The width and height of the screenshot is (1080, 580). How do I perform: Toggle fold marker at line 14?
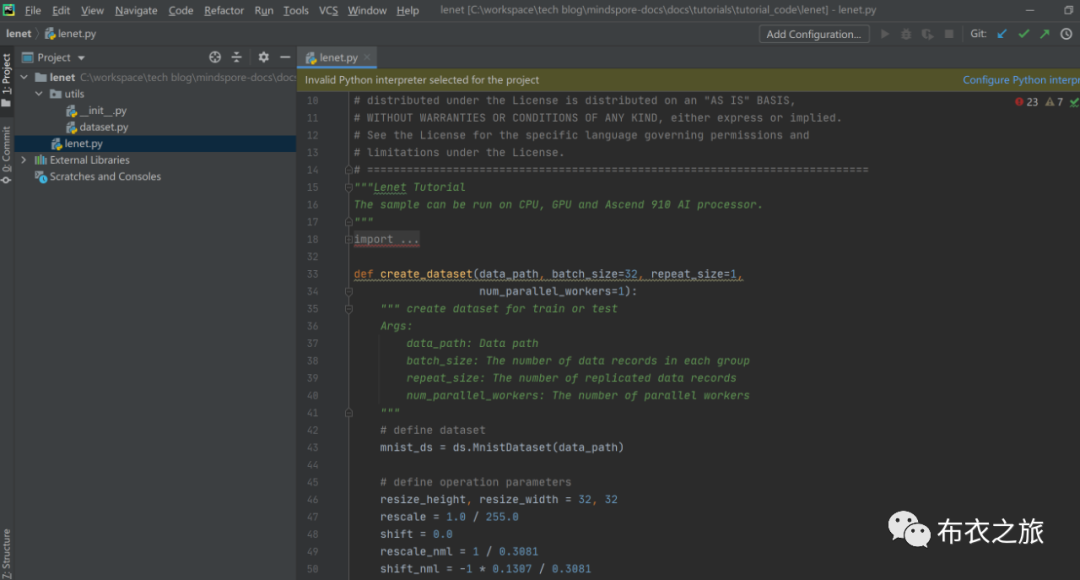(349, 169)
